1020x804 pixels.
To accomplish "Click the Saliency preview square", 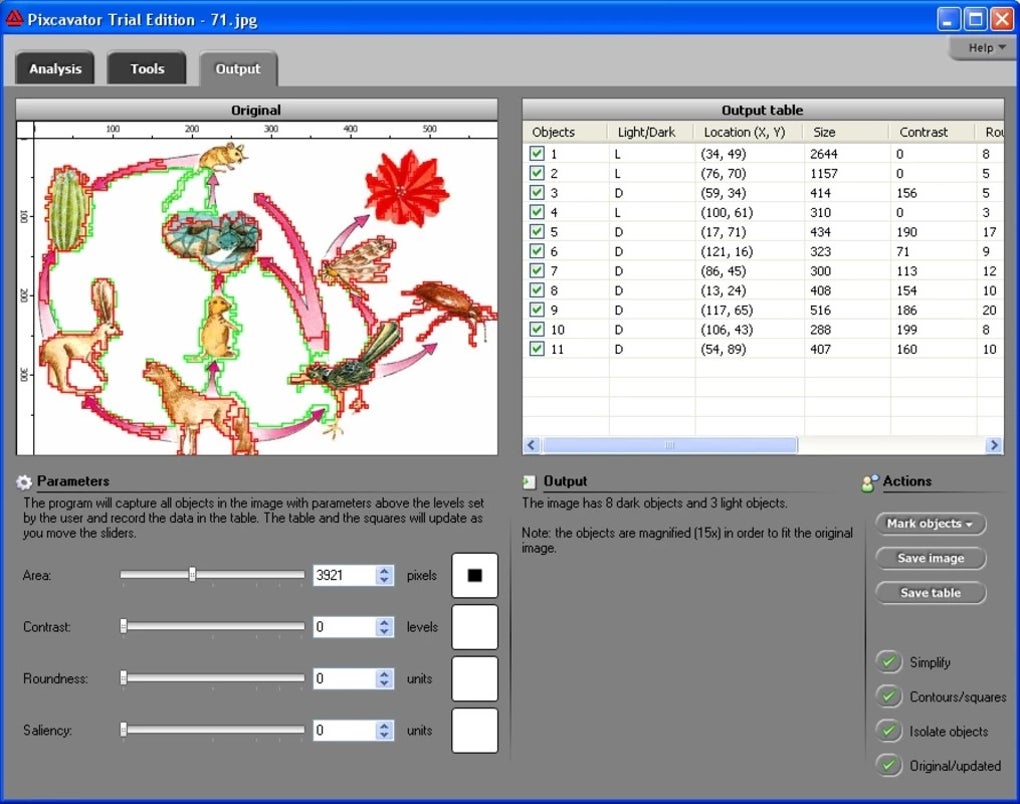I will coord(474,730).
